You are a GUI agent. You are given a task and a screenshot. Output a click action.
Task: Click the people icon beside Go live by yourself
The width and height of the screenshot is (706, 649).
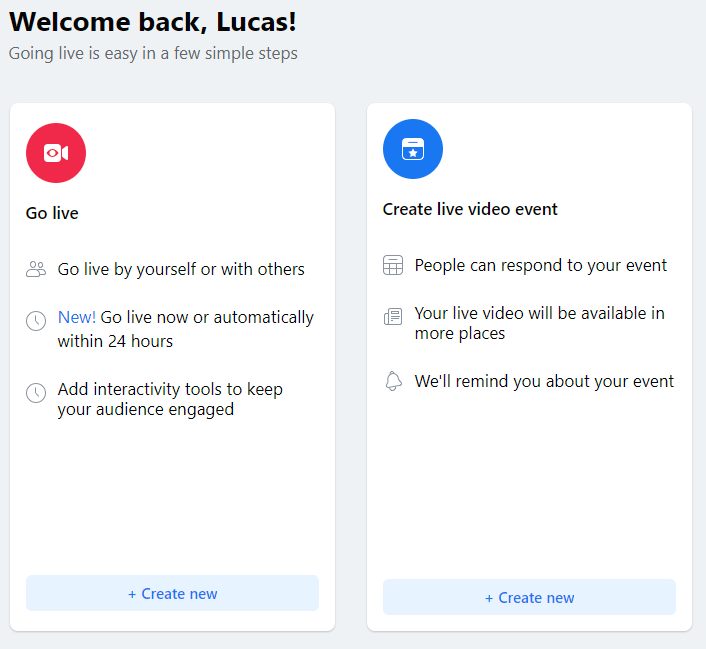click(36, 269)
